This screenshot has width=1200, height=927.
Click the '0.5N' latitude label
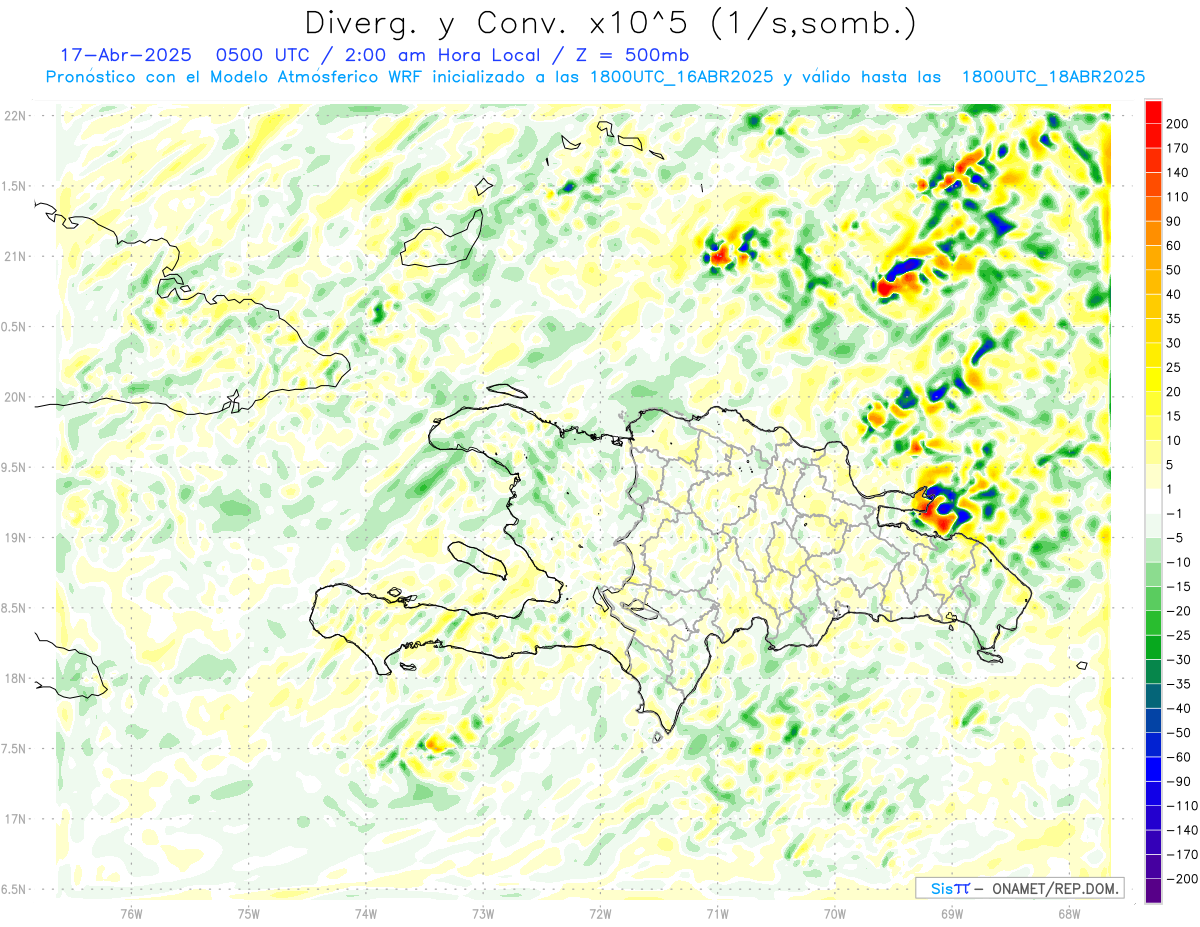point(13,327)
